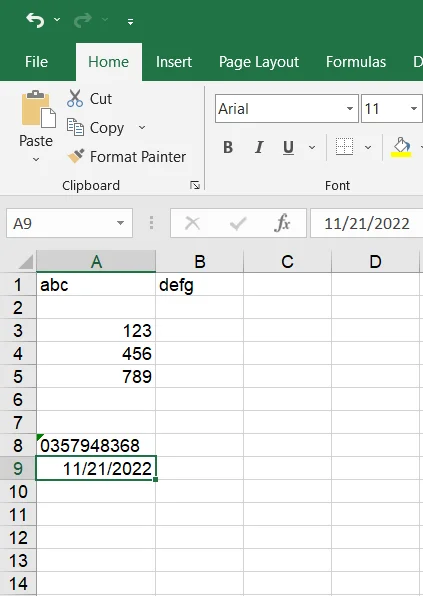Expand the Arial font name dropdown
Screen dimensions: 423x596
pyautogui.click(x=350, y=109)
